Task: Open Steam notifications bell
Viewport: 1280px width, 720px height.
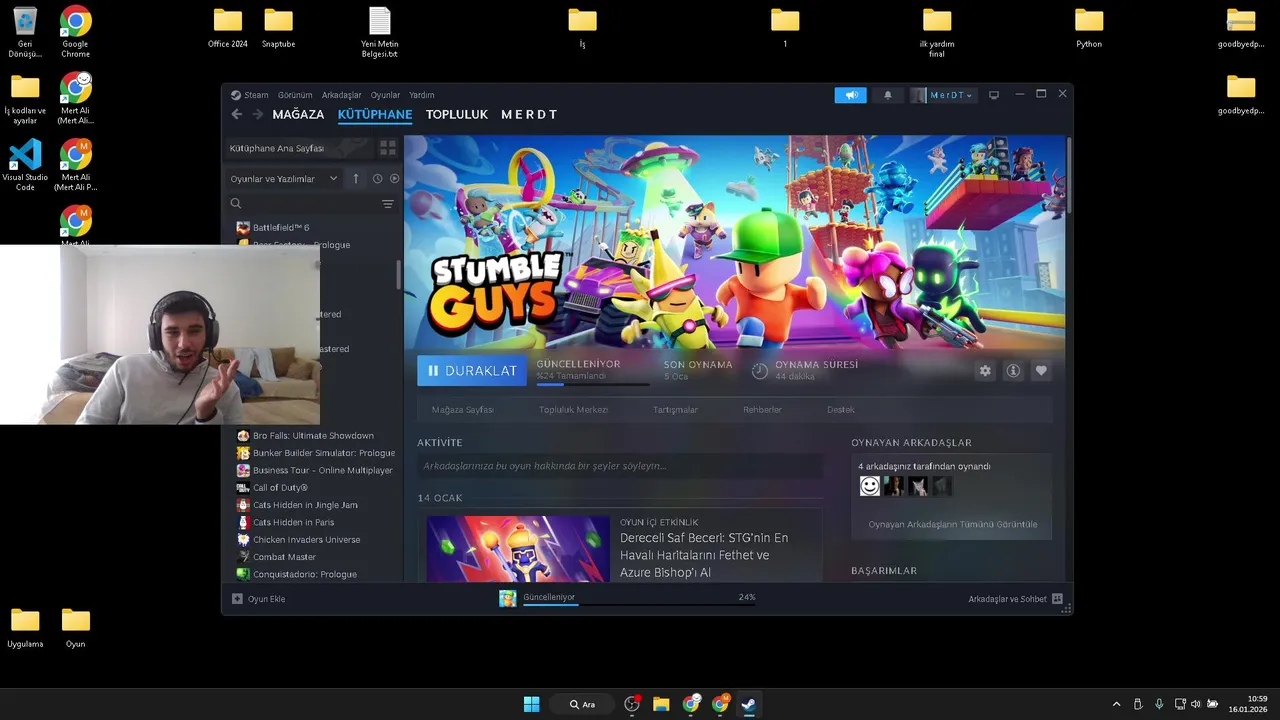Action: 887,95
